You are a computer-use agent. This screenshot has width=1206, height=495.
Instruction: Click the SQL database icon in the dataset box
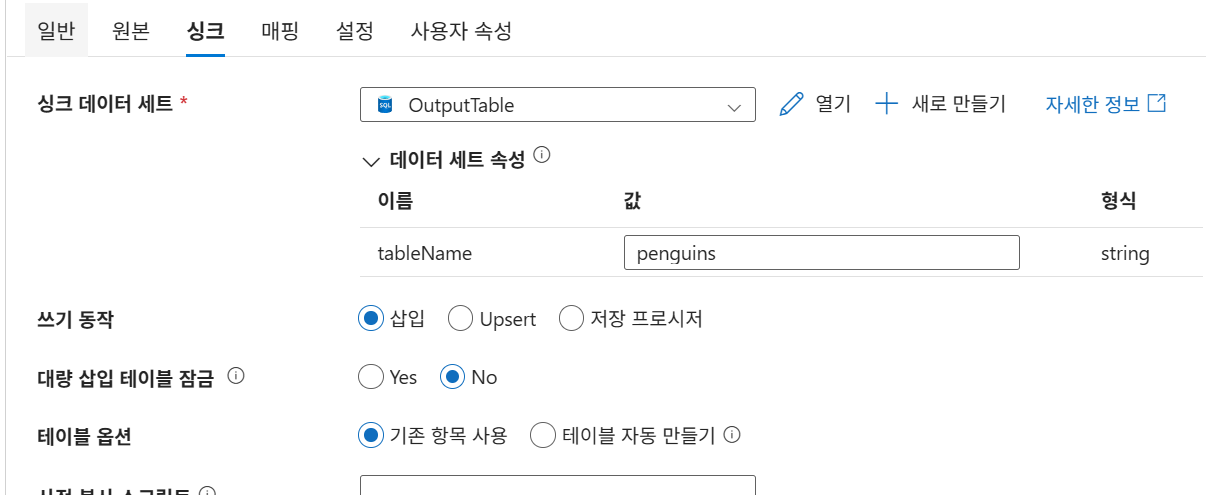385,105
